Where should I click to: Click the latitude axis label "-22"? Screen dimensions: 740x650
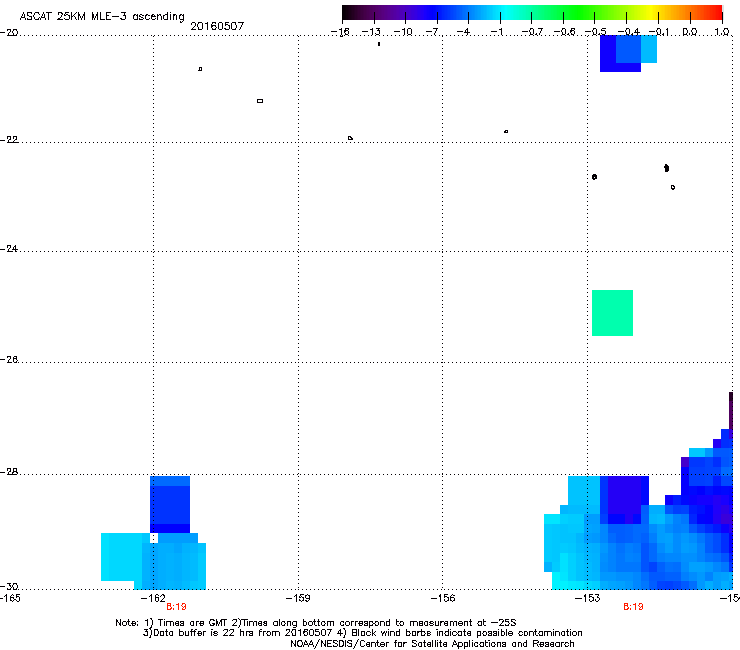tap(9, 140)
